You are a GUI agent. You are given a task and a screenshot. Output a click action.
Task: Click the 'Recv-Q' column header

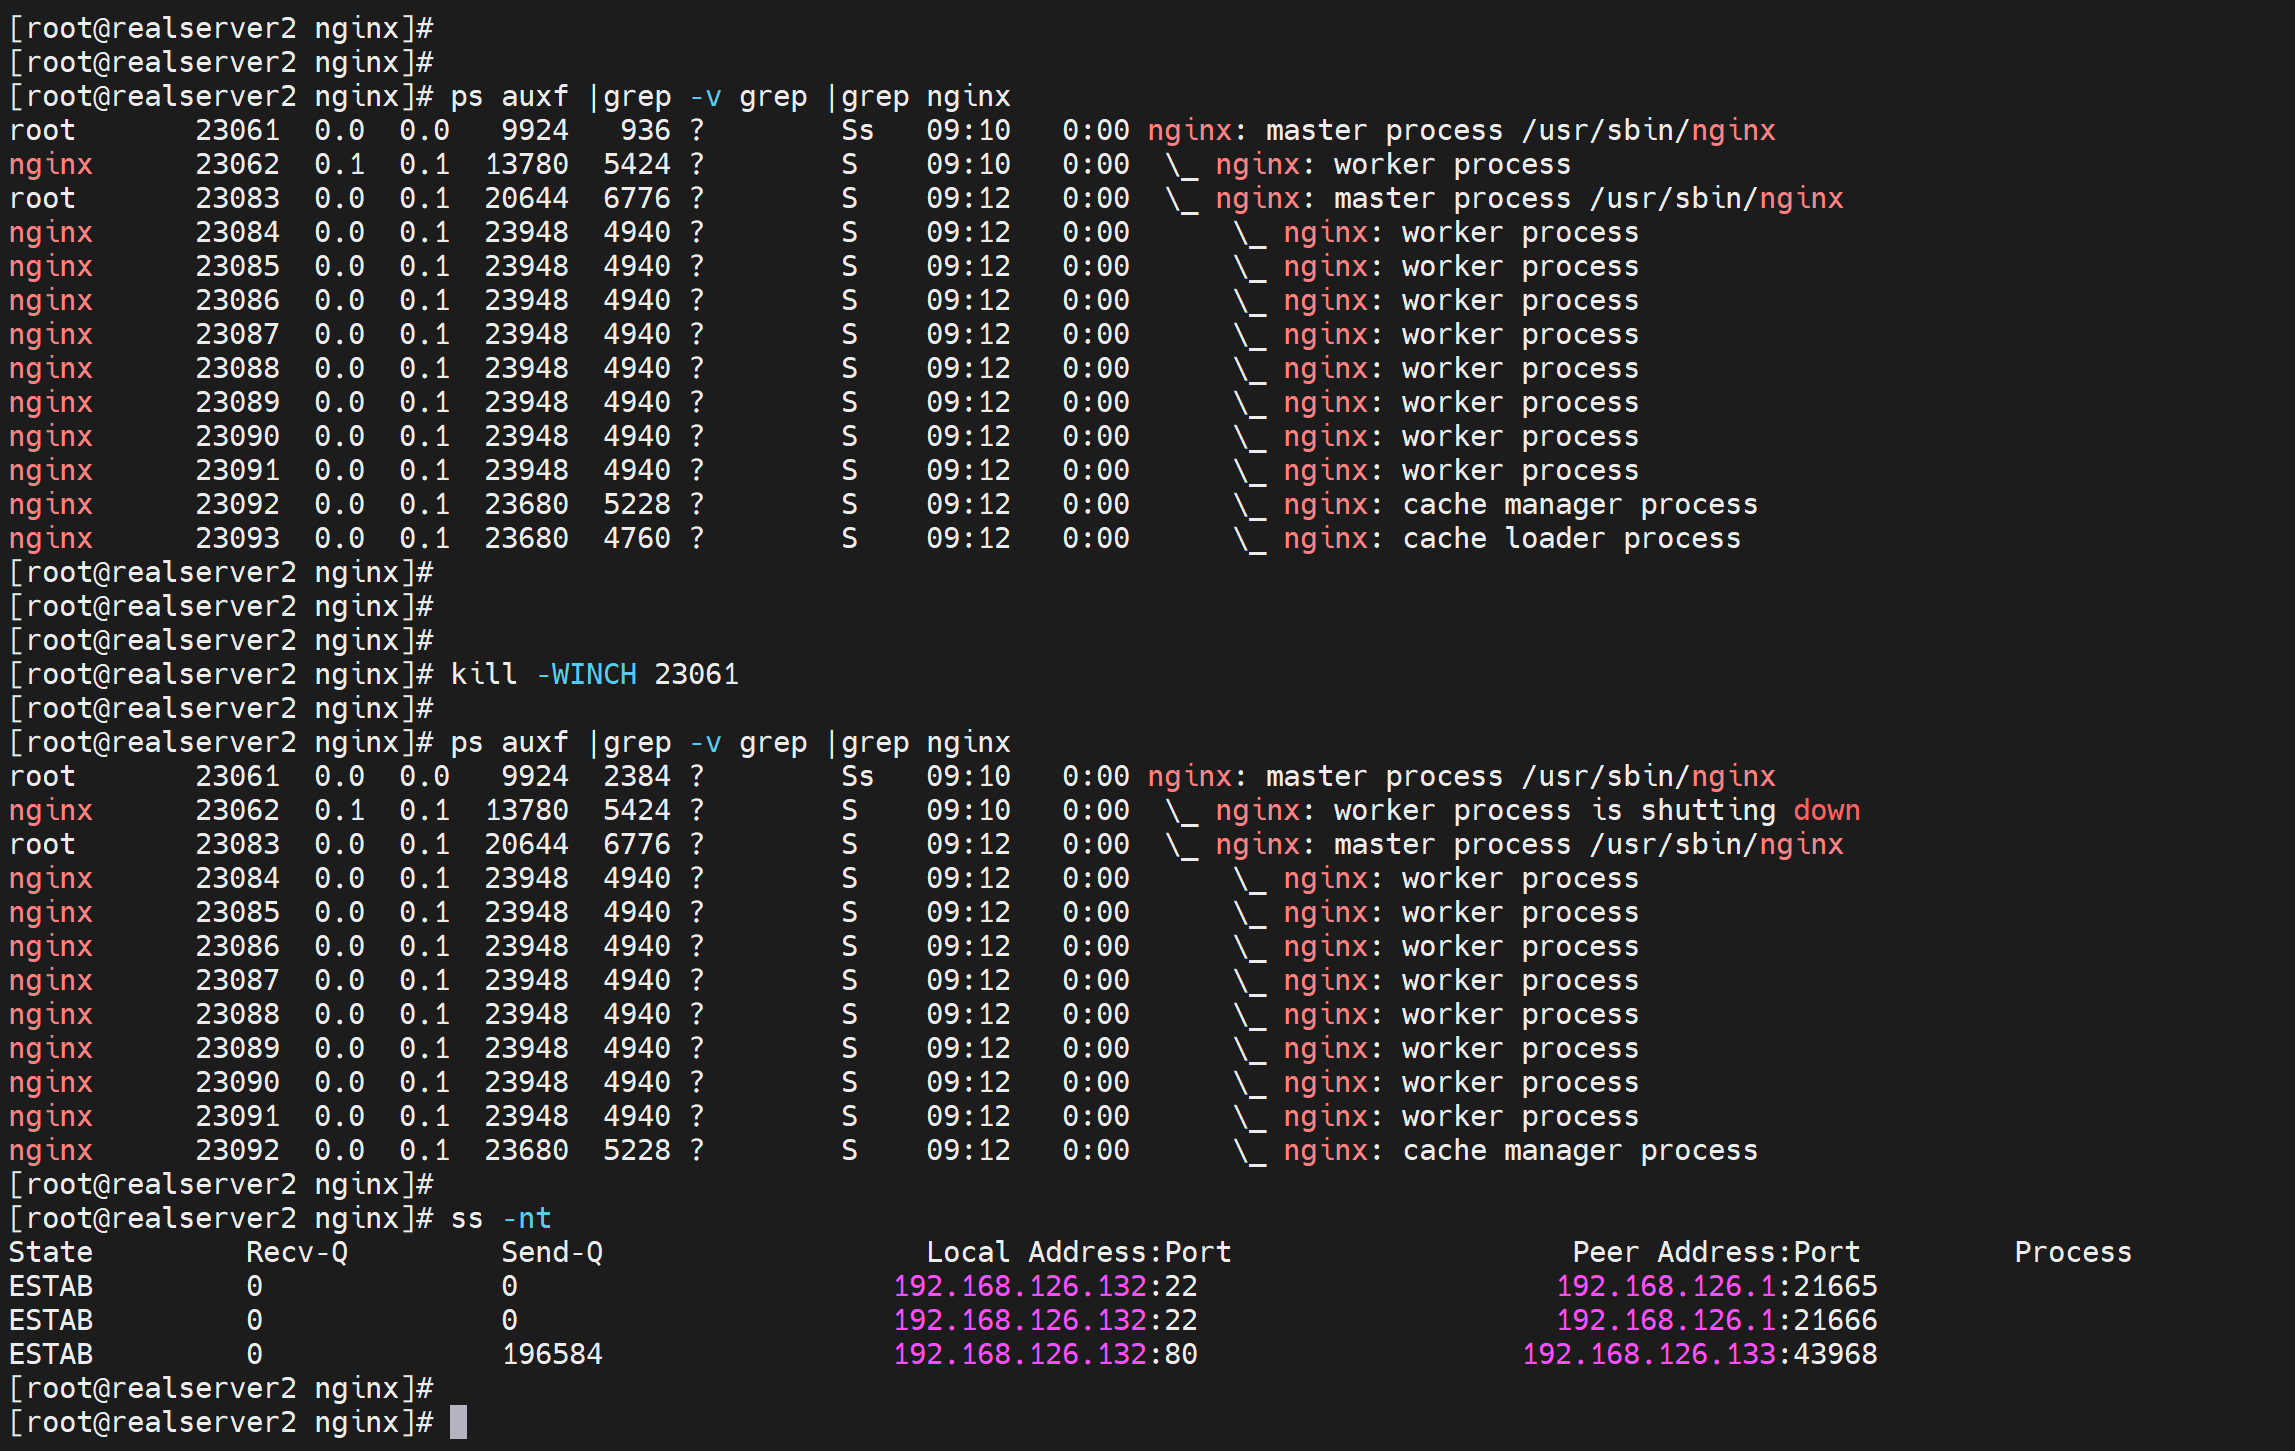click(296, 1252)
